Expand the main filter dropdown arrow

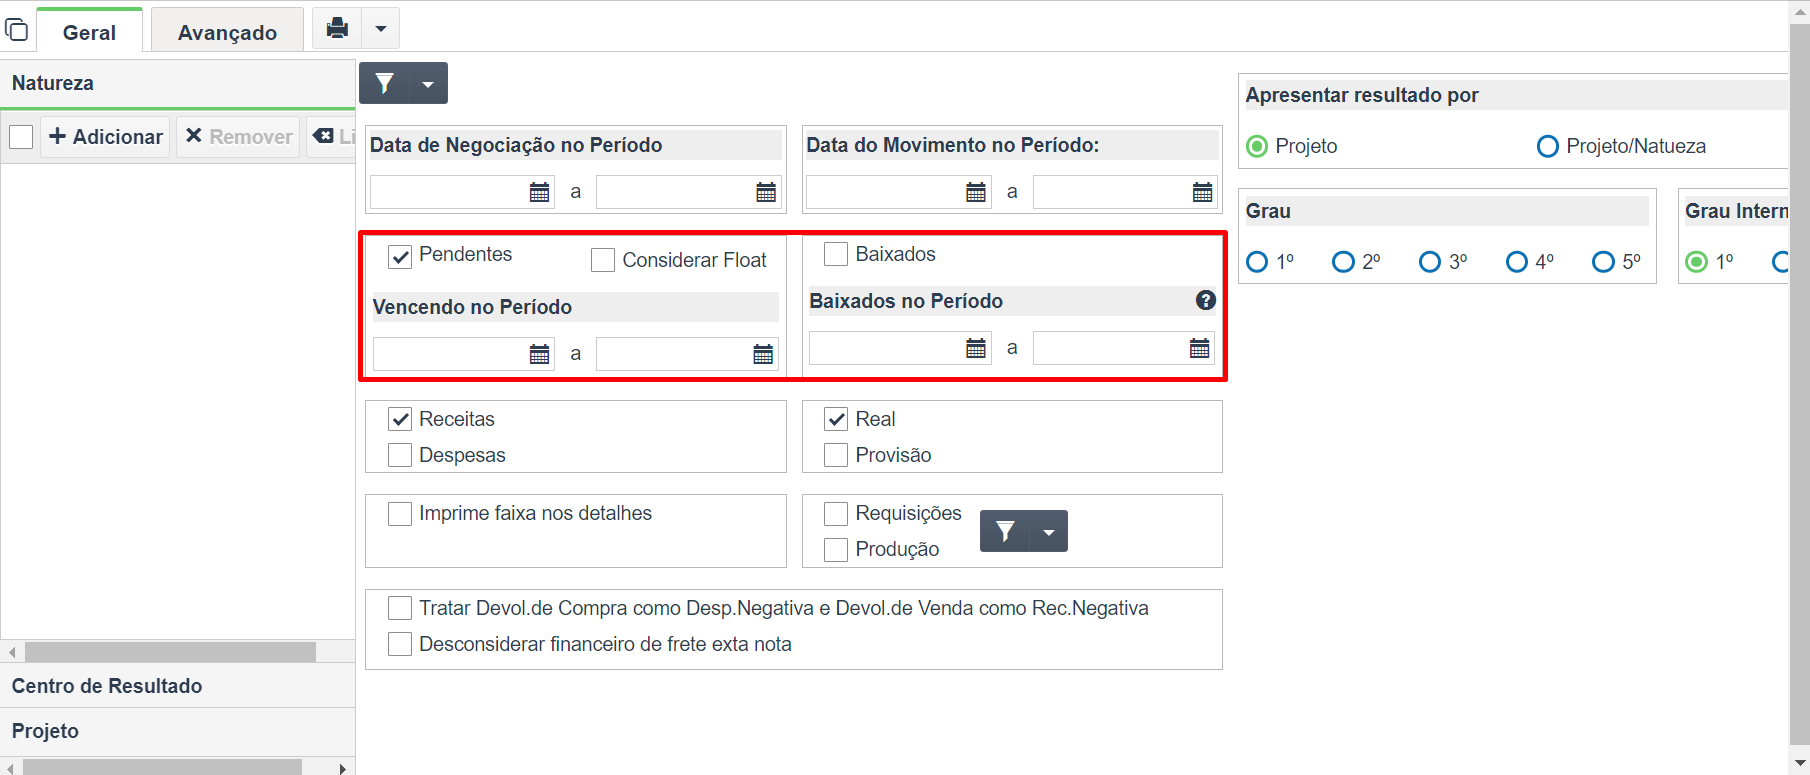pyautogui.click(x=428, y=84)
